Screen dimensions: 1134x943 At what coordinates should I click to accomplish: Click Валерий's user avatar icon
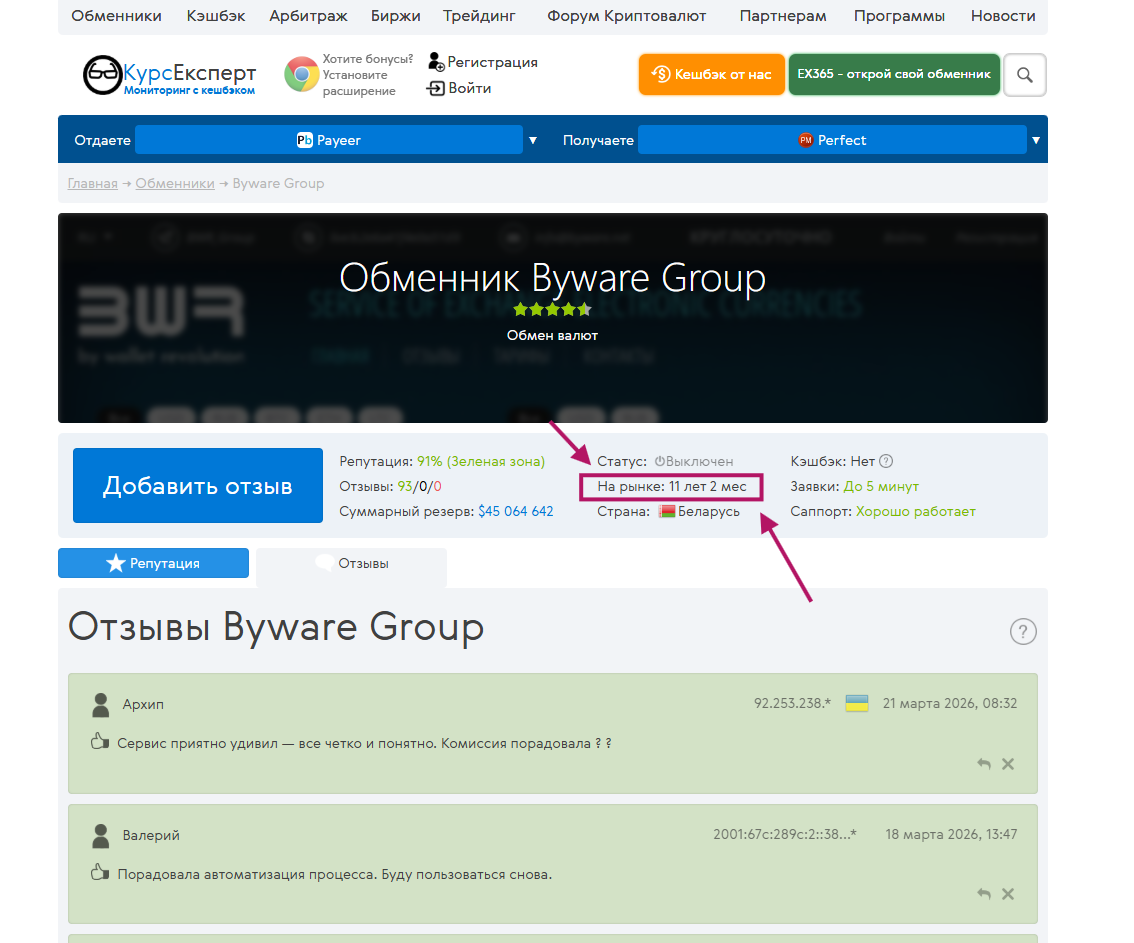coord(101,835)
